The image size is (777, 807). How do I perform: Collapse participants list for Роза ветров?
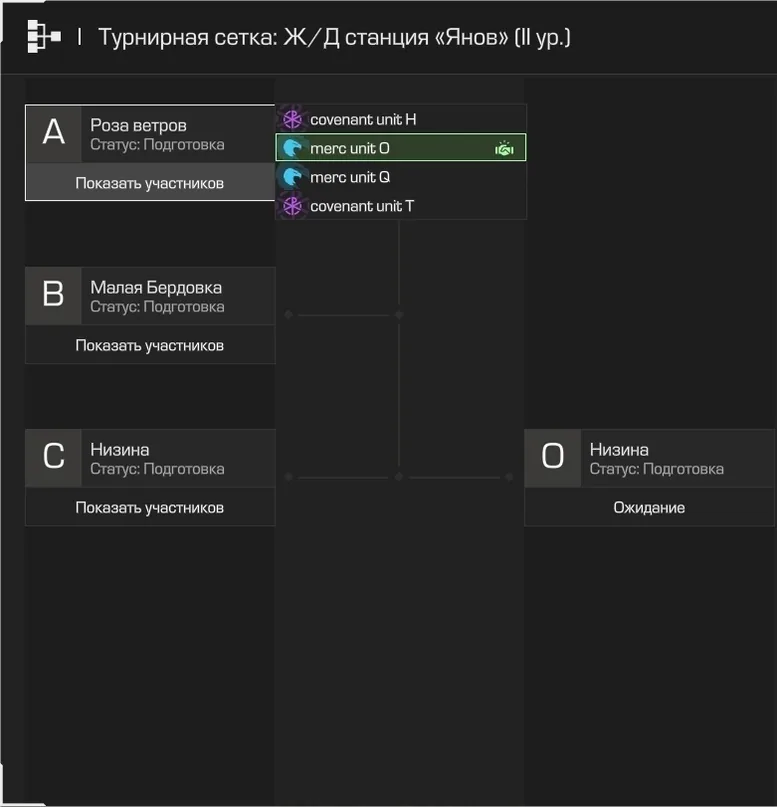pos(150,183)
